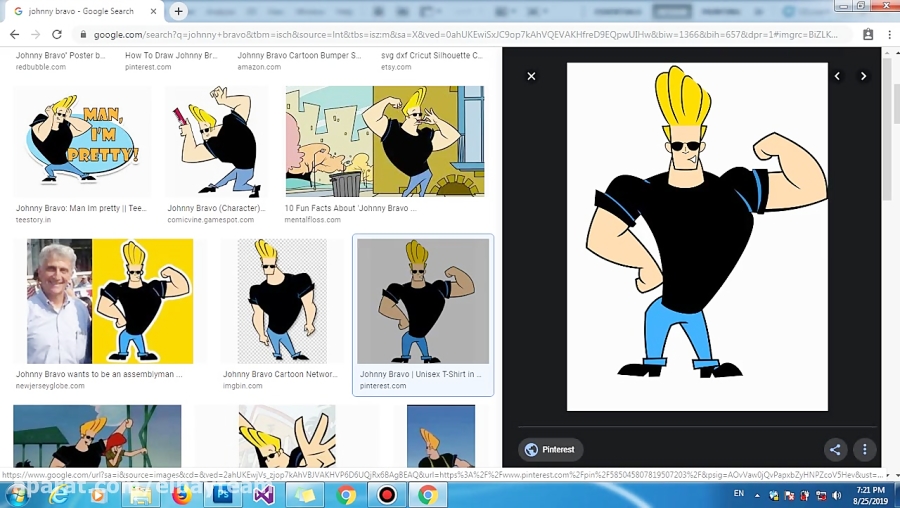Image resolution: width=900 pixels, height=508 pixels.
Task: Open the 'Man, I'm Pretty!' thumbnail
Action: pyautogui.click(x=82, y=141)
